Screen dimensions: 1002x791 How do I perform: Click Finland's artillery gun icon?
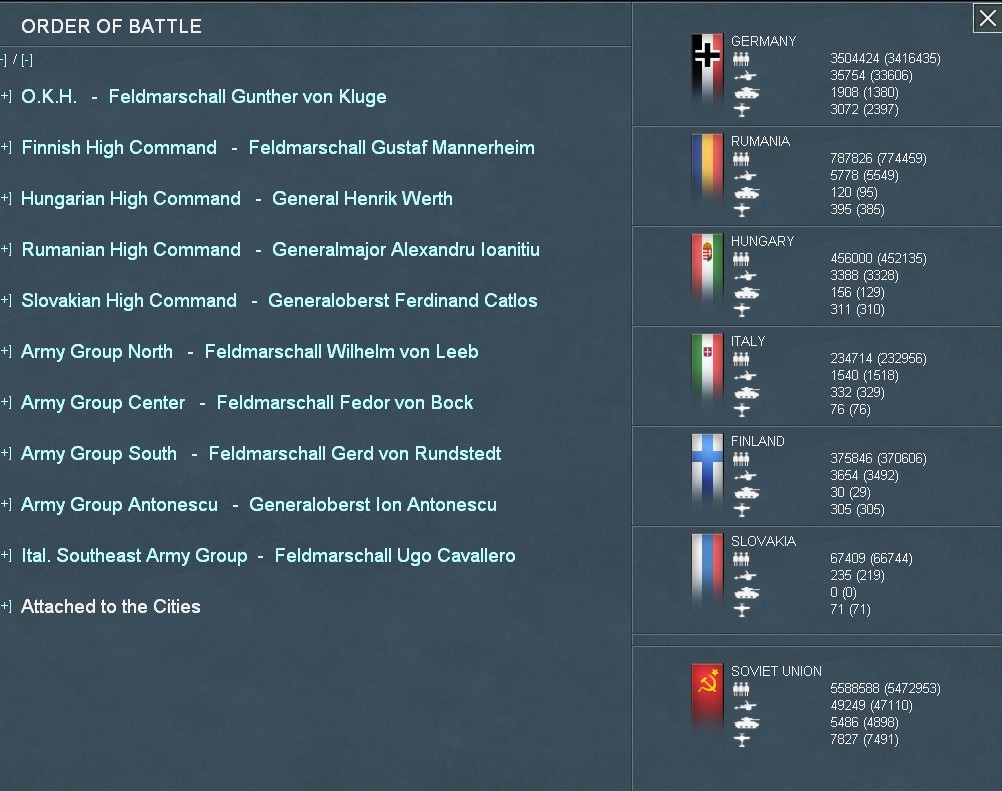pos(745,476)
